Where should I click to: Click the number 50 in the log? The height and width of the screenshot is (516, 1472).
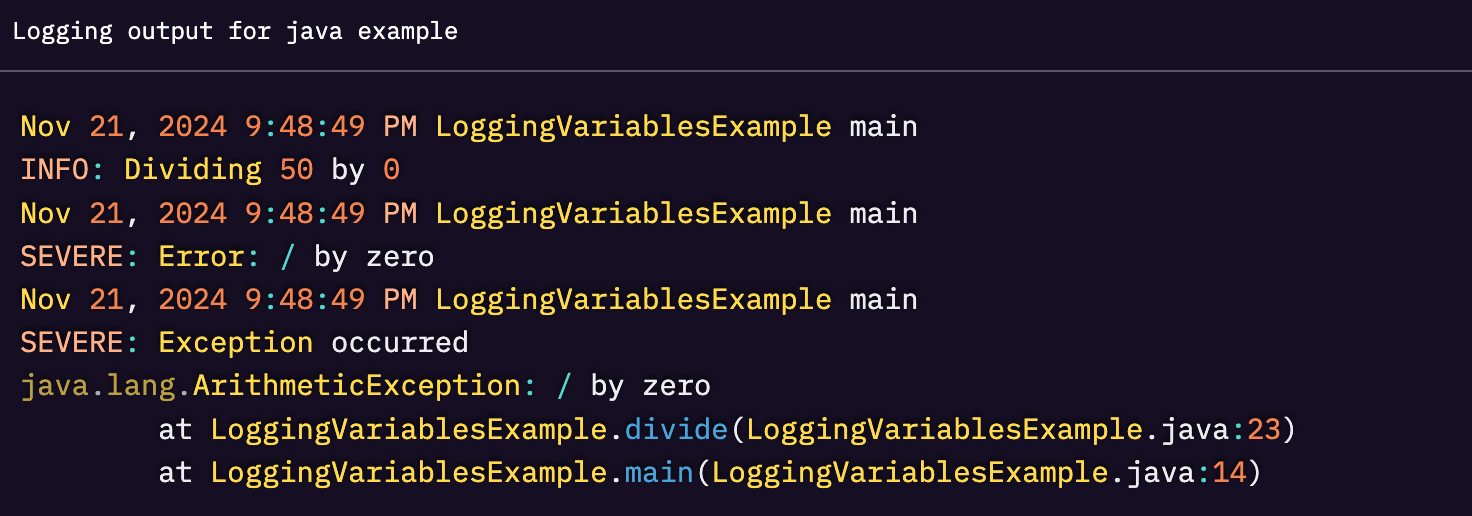coord(296,170)
